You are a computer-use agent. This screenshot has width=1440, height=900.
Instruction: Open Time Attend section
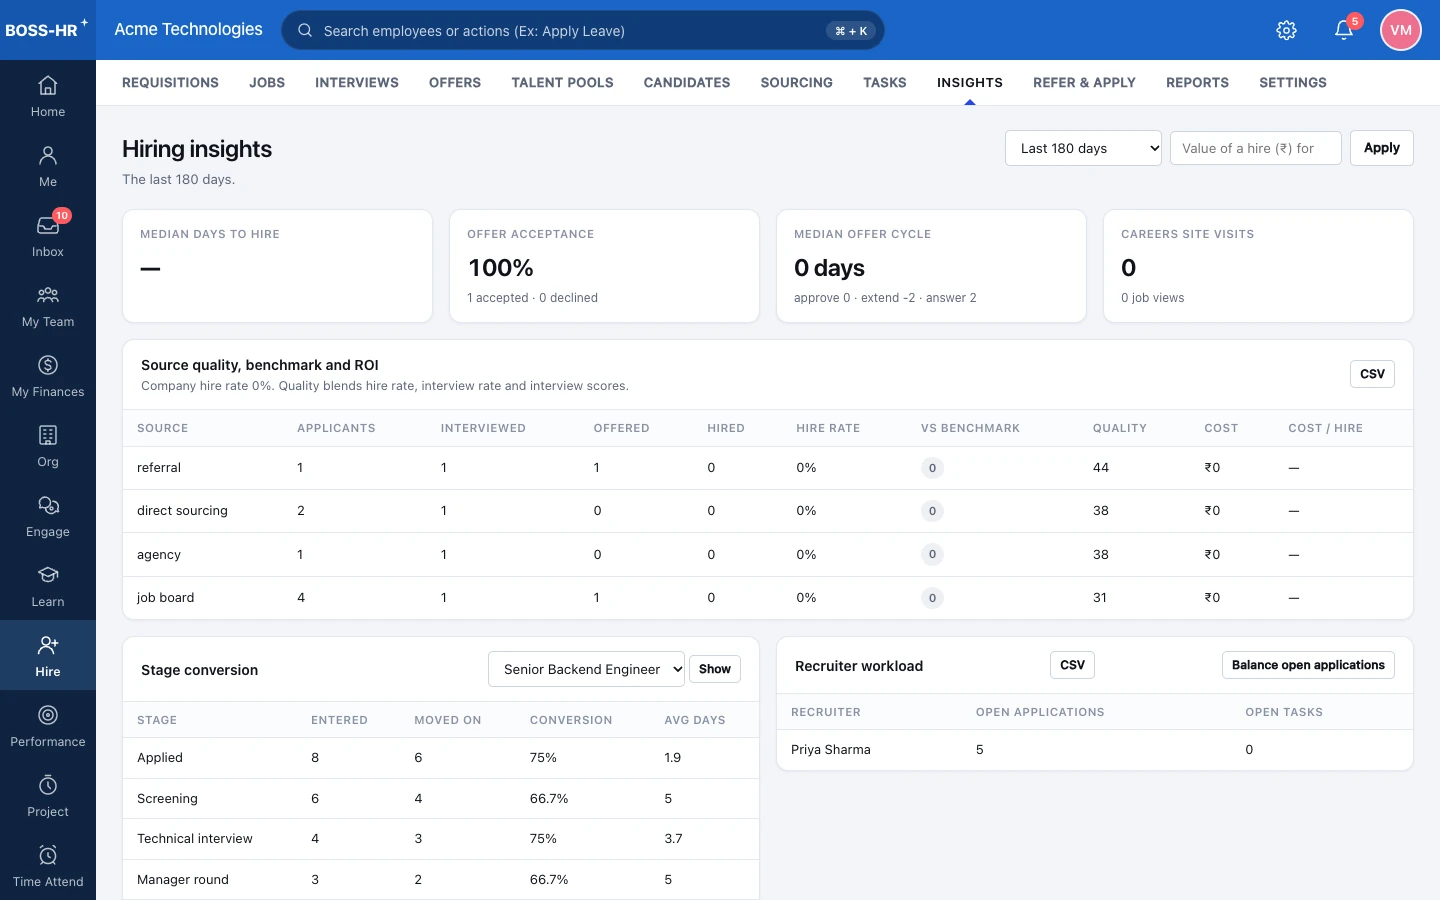pyautogui.click(x=48, y=867)
